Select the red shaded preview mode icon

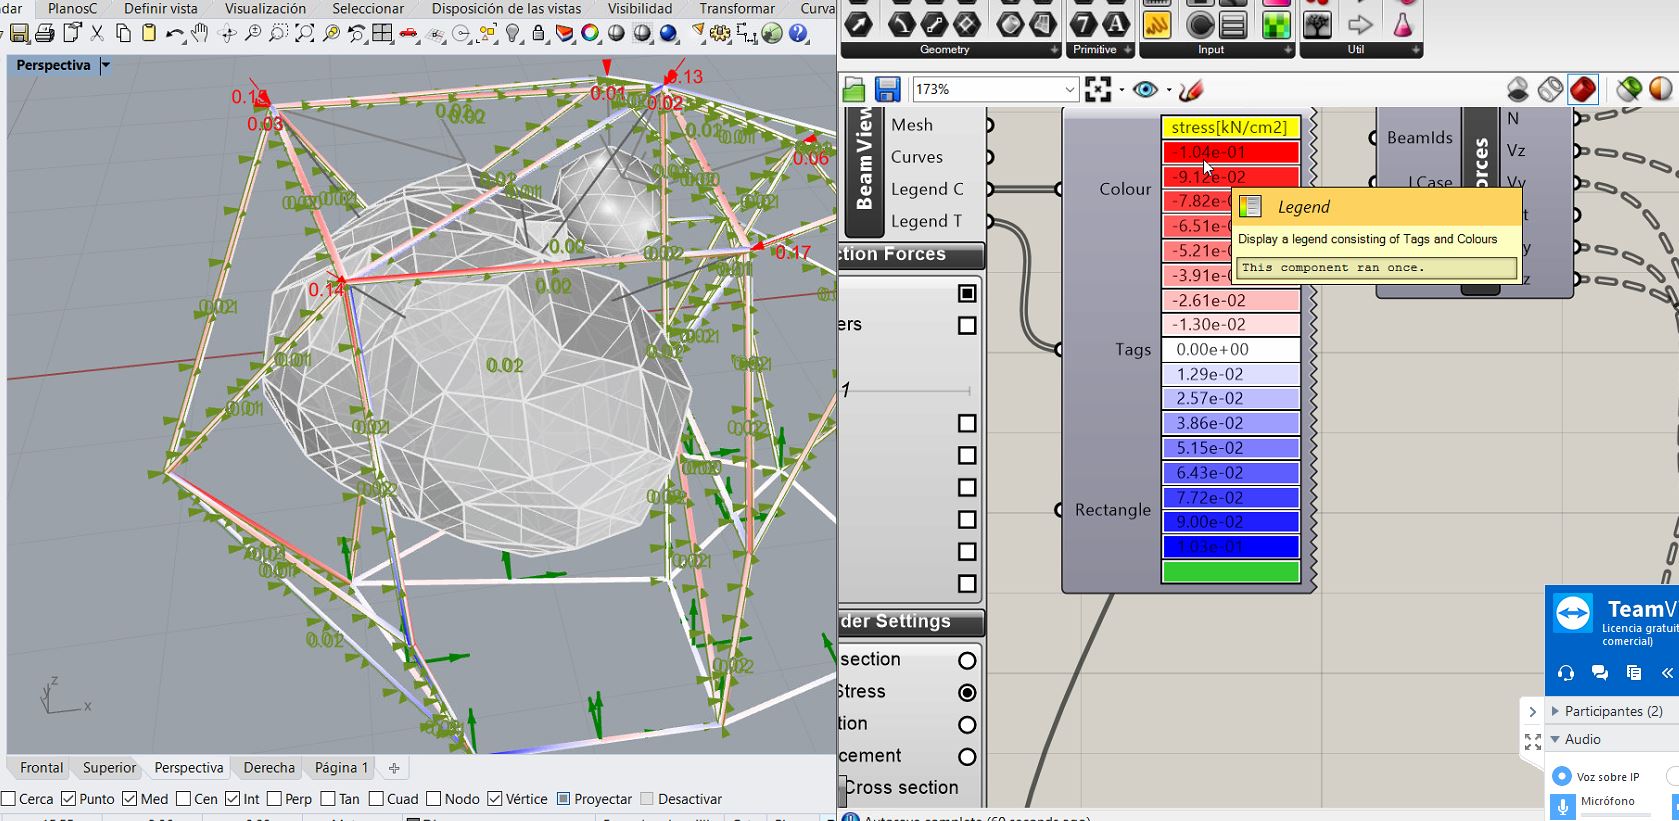pos(1582,90)
